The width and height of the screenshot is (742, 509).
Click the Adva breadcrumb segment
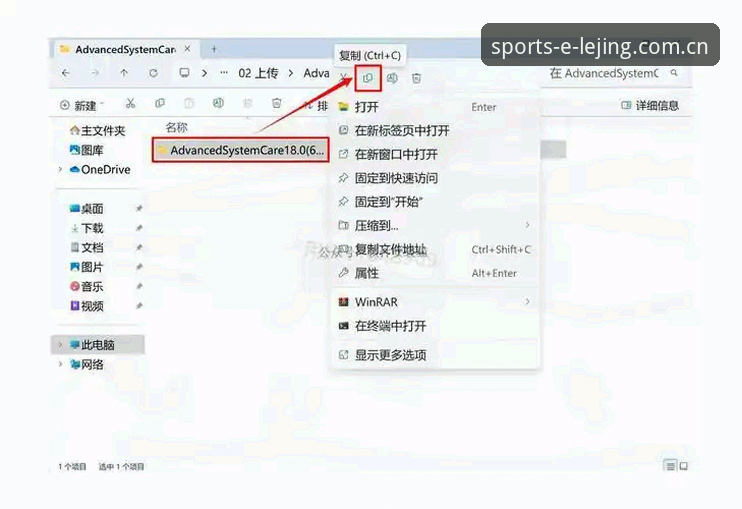click(x=316, y=73)
